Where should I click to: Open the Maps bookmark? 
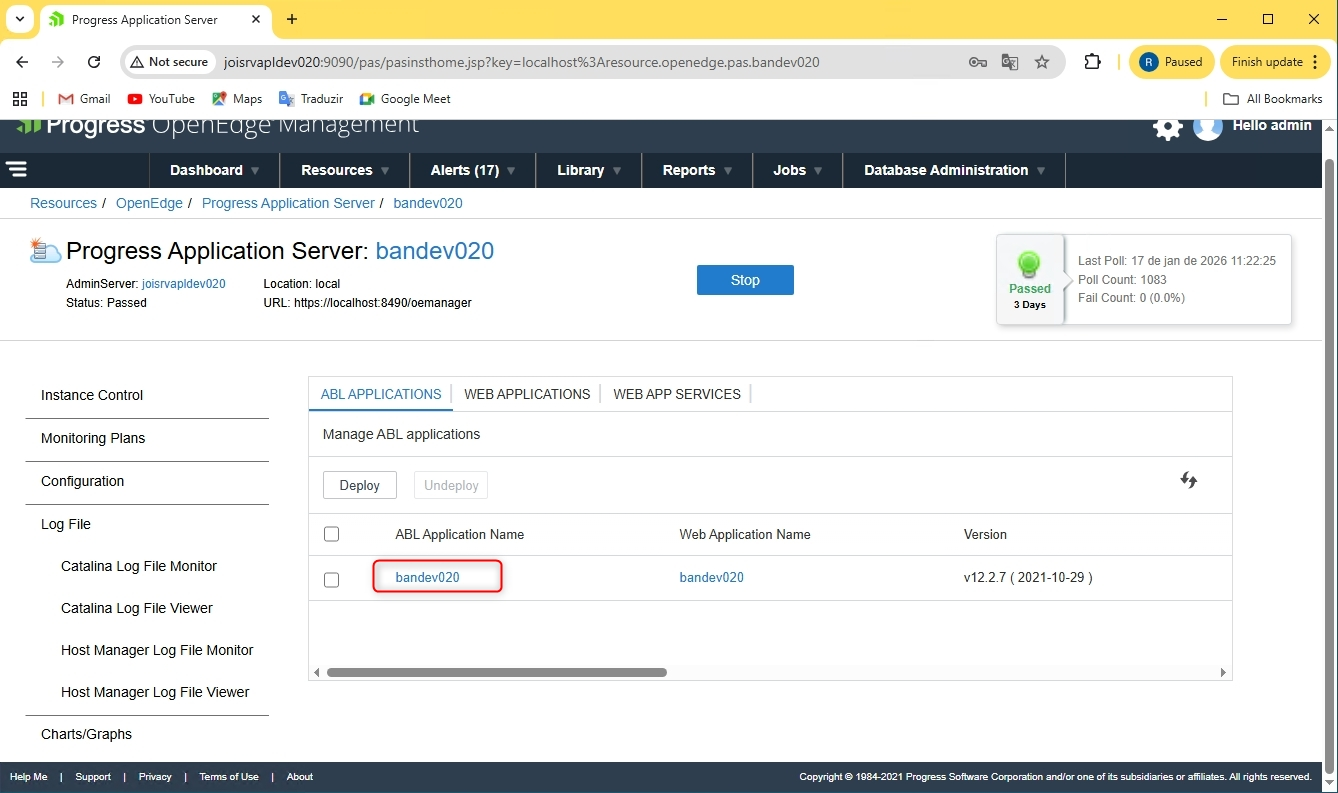236,99
